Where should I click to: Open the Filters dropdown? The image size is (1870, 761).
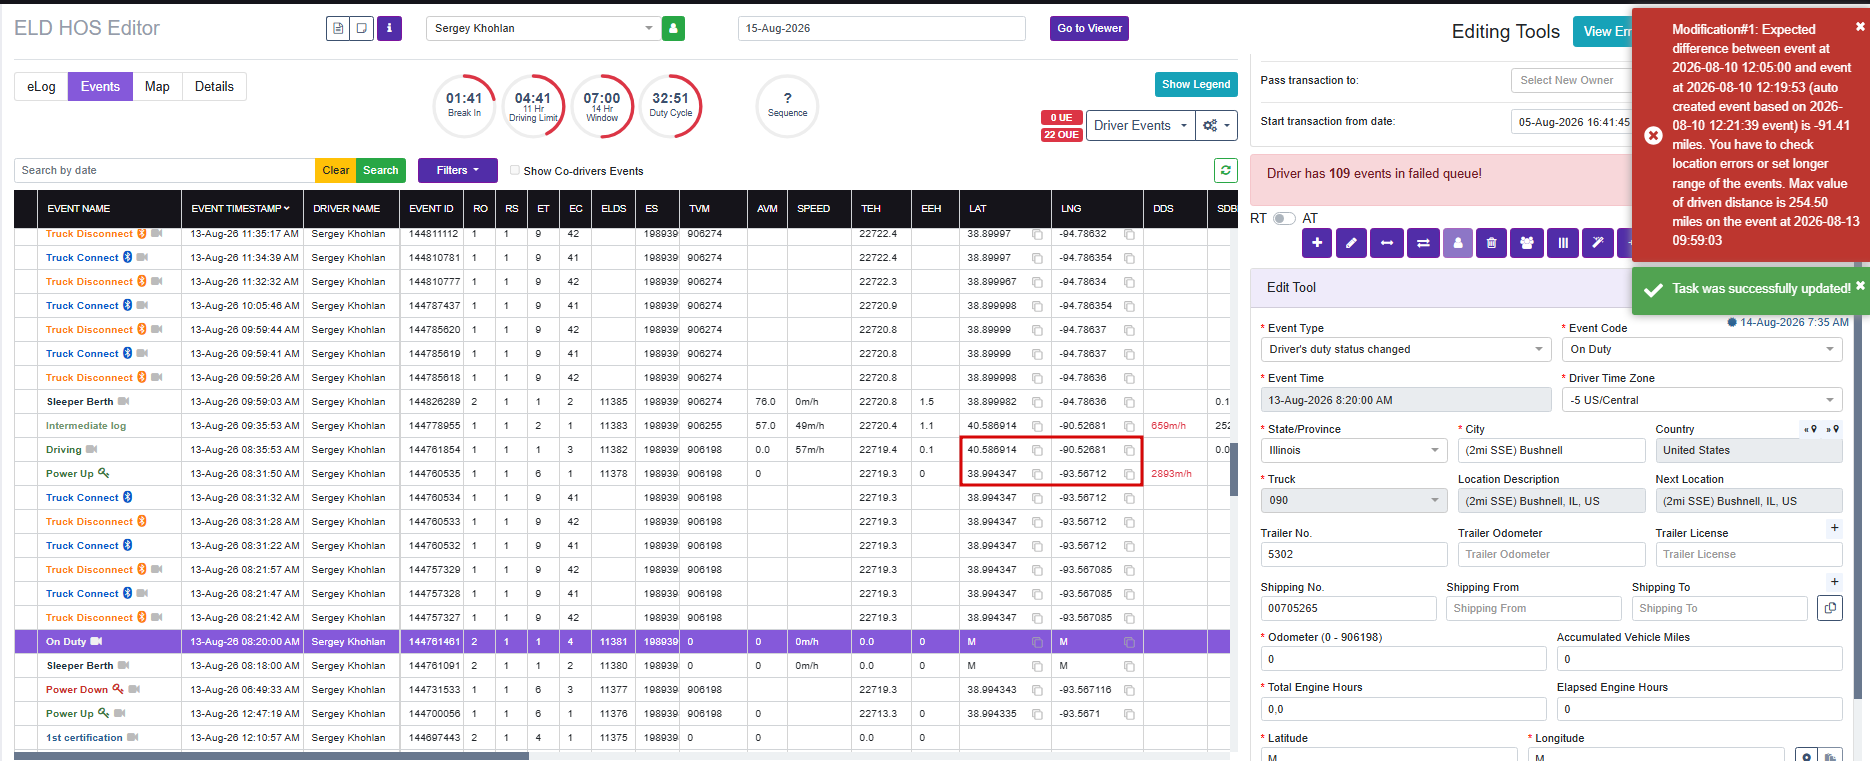coord(458,170)
